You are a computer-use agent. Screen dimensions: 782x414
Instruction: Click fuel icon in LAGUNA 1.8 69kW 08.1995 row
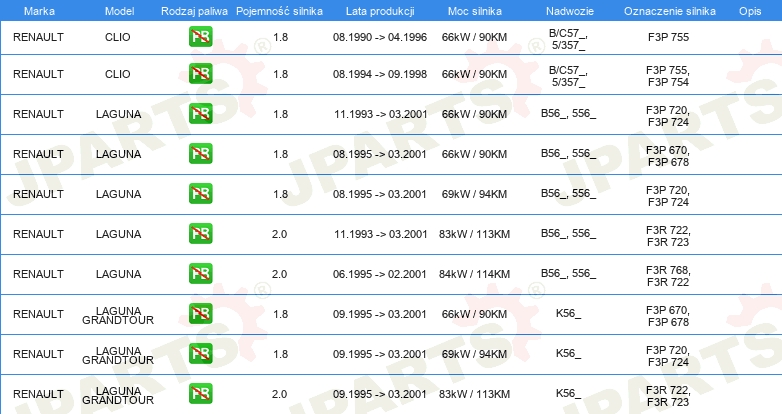200,193
